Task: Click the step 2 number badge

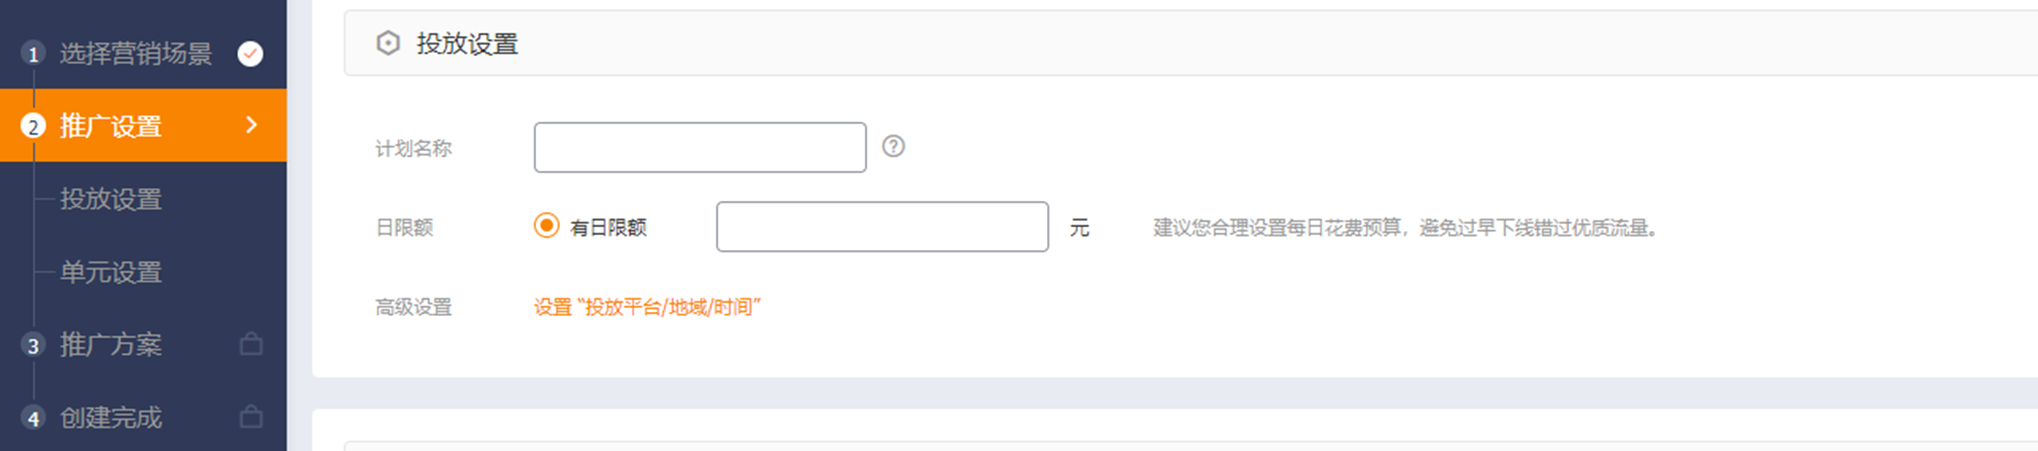Action: click(x=33, y=127)
